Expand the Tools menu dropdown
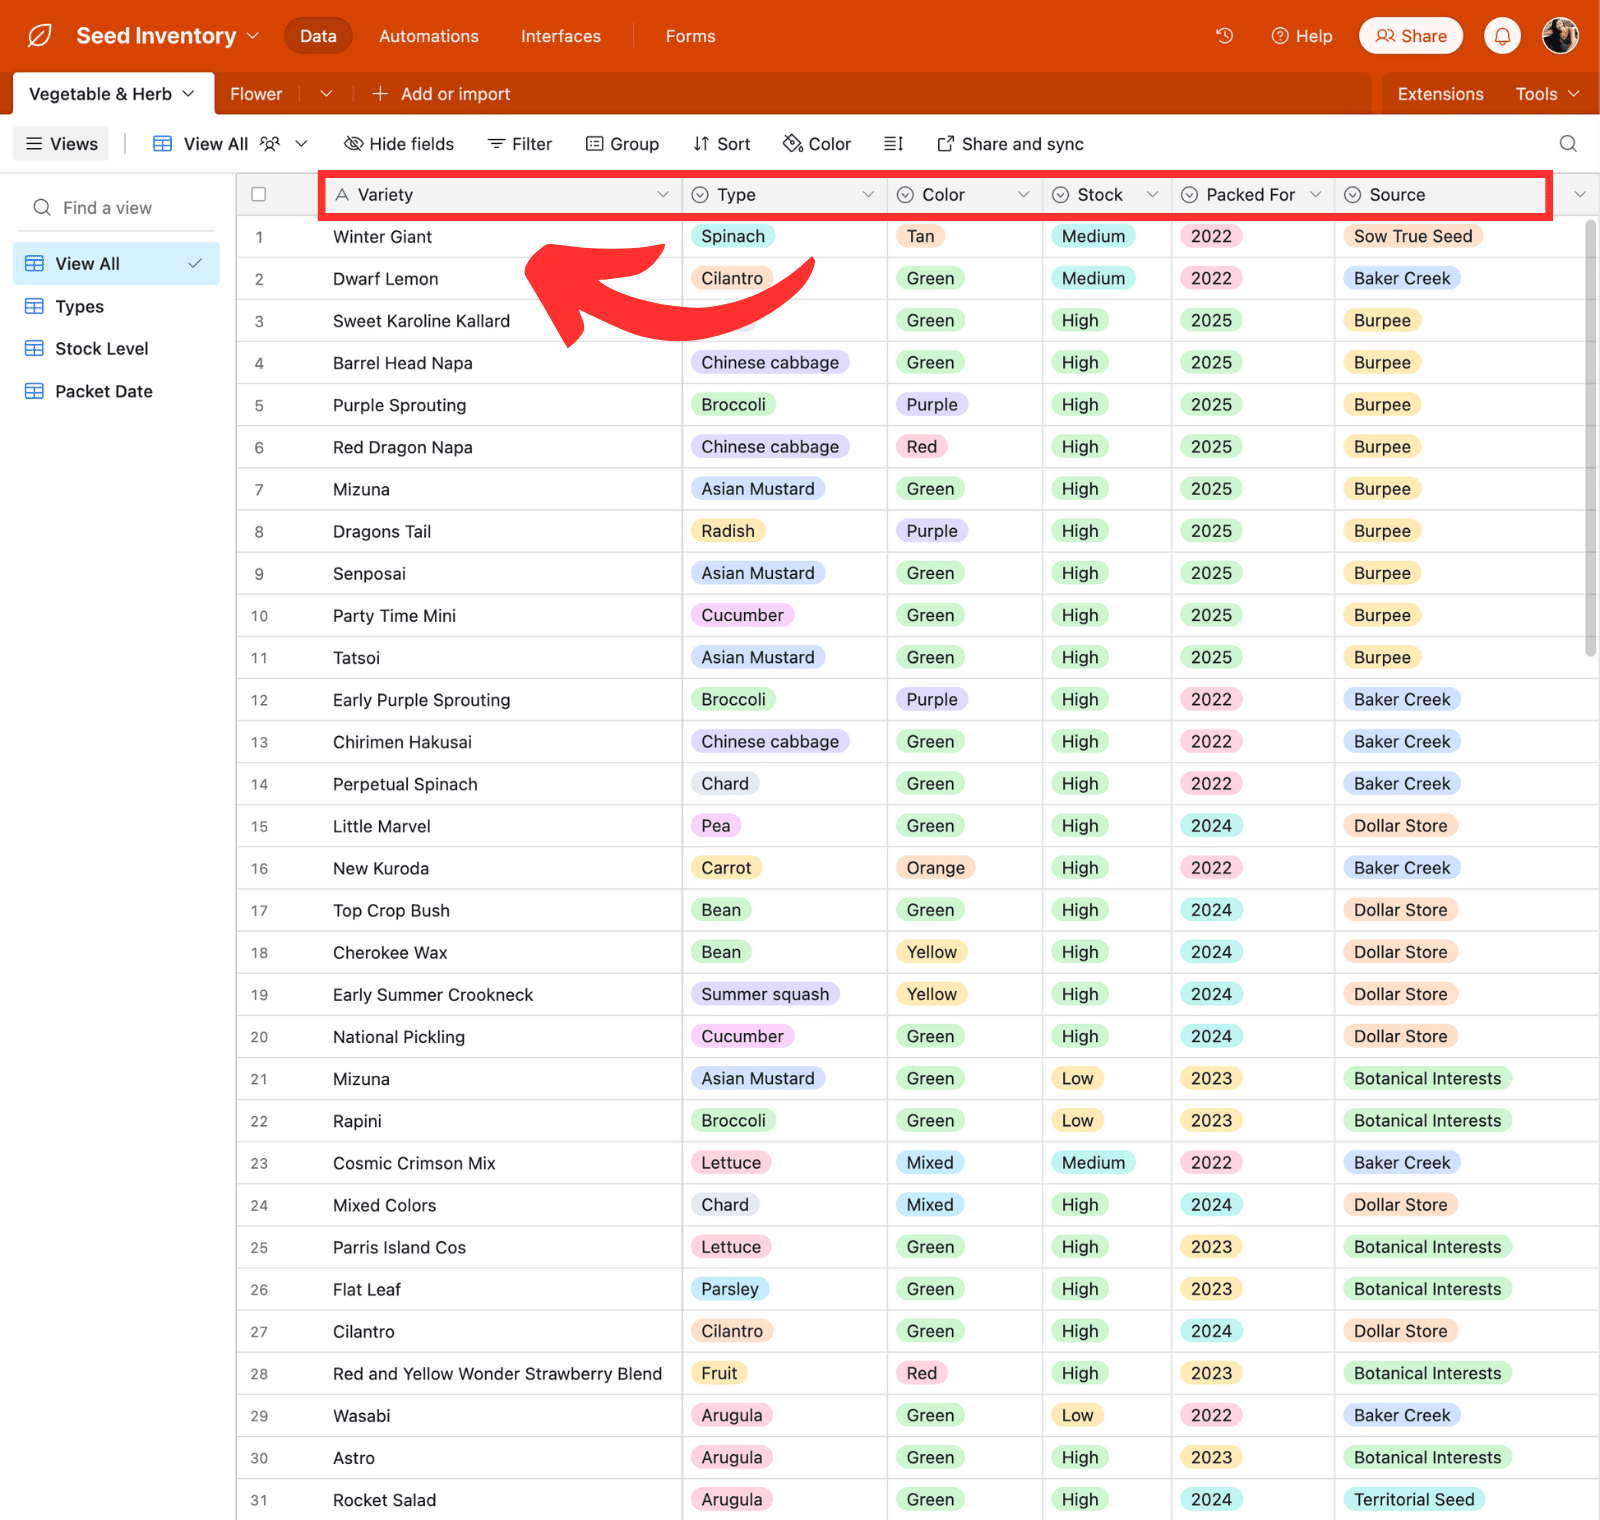1600x1520 pixels. click(1546, 94)
